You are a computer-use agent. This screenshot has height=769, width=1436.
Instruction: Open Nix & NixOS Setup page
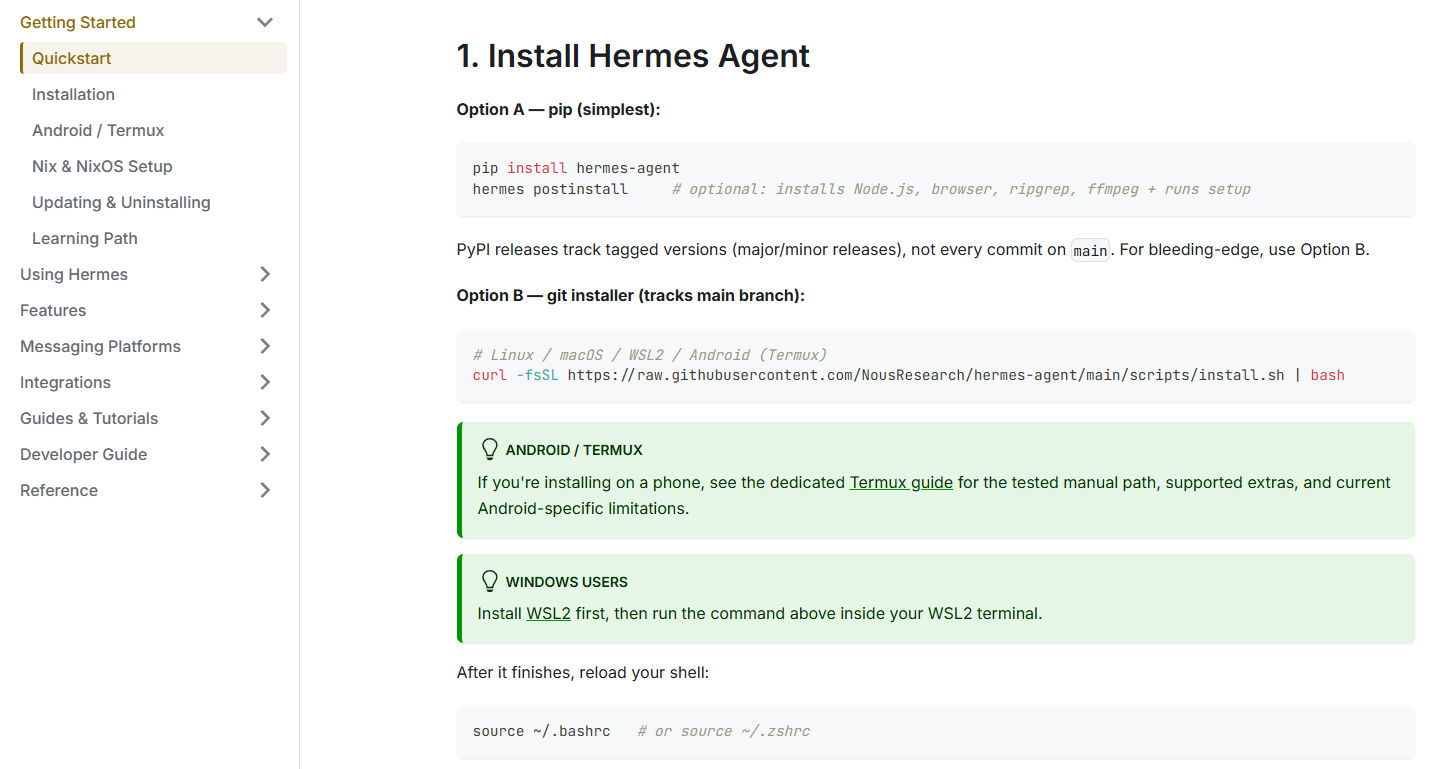click(102, 166)
